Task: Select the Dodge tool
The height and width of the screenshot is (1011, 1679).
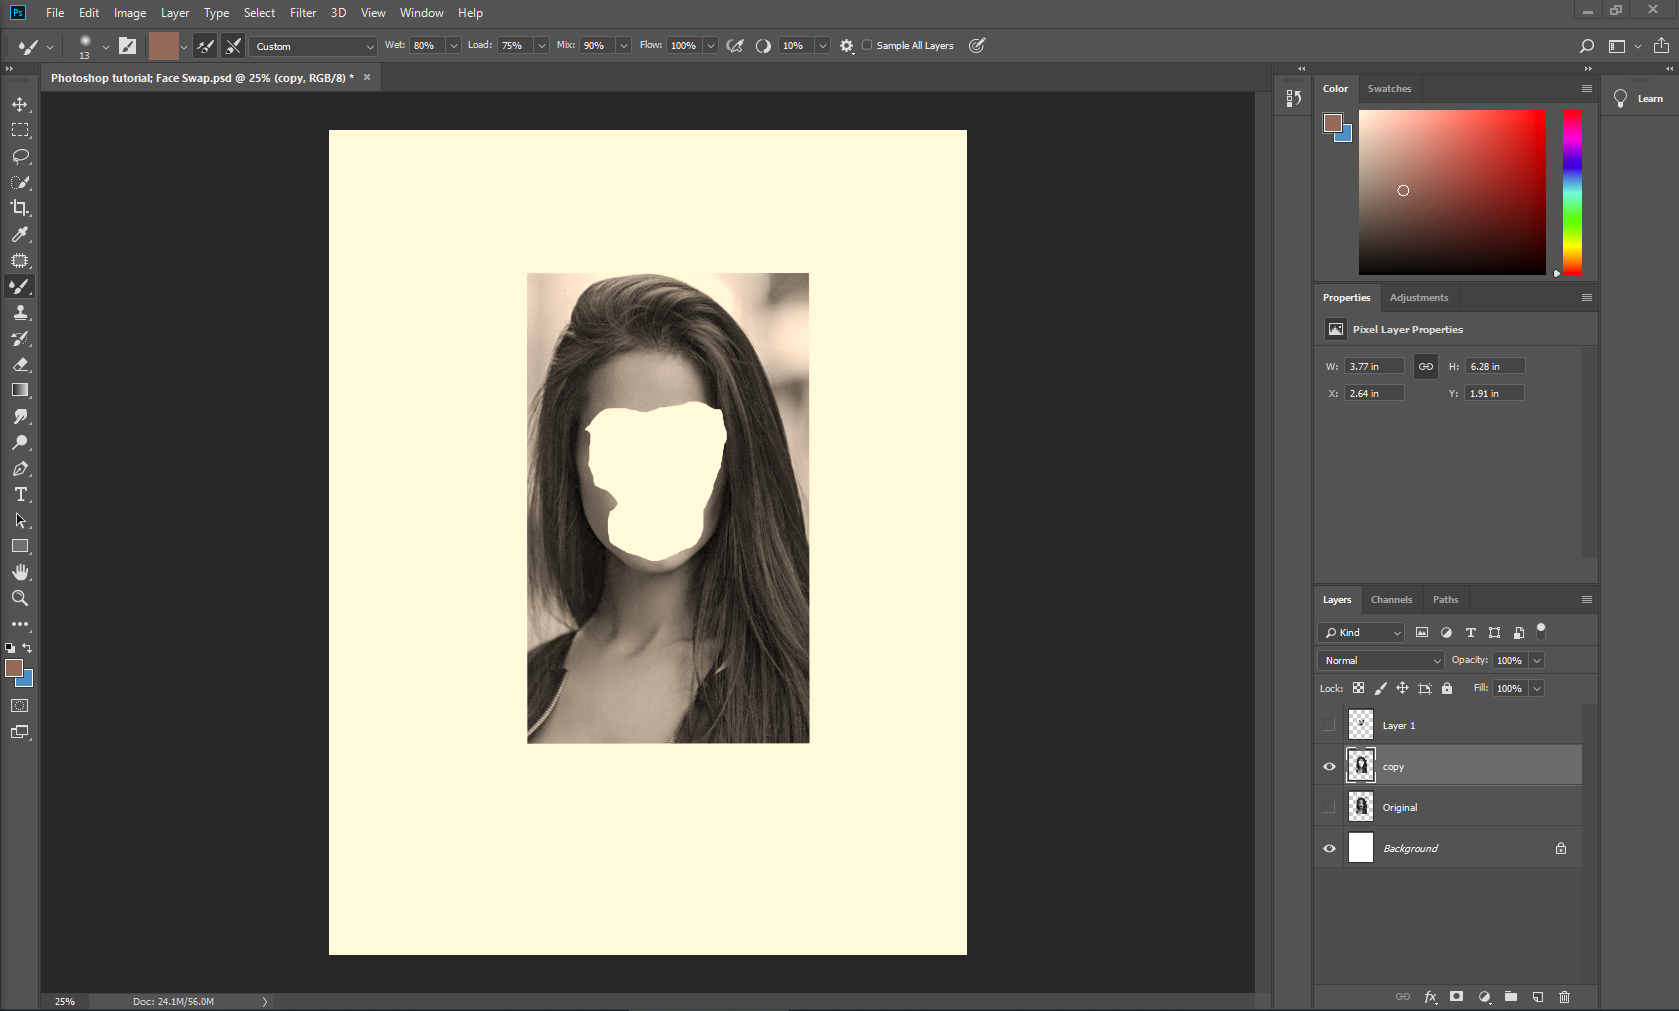Action: [x=20, y=442]
